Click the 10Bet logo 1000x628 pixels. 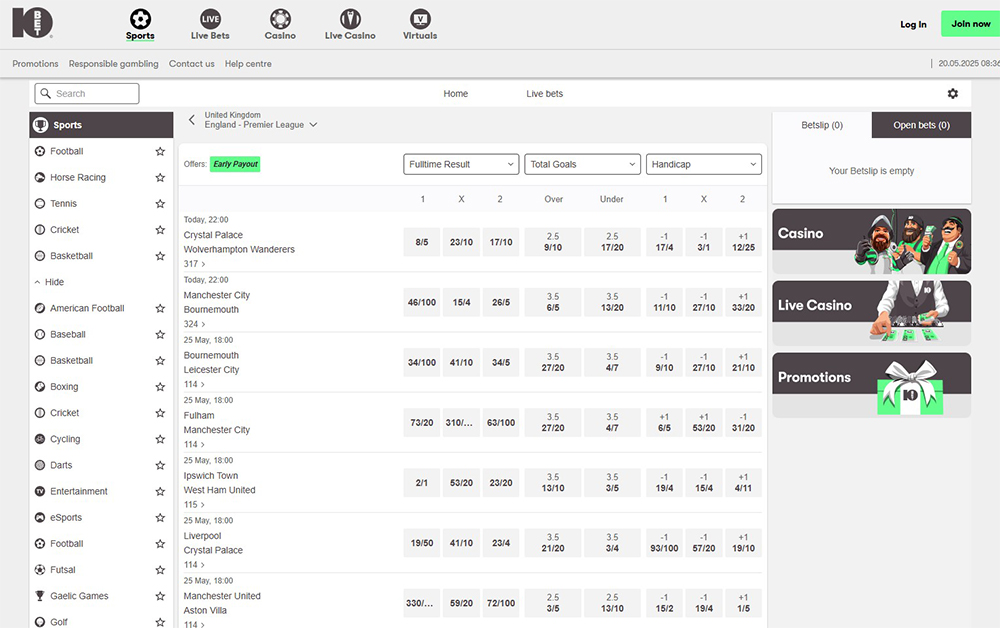(x=32, y=23)
